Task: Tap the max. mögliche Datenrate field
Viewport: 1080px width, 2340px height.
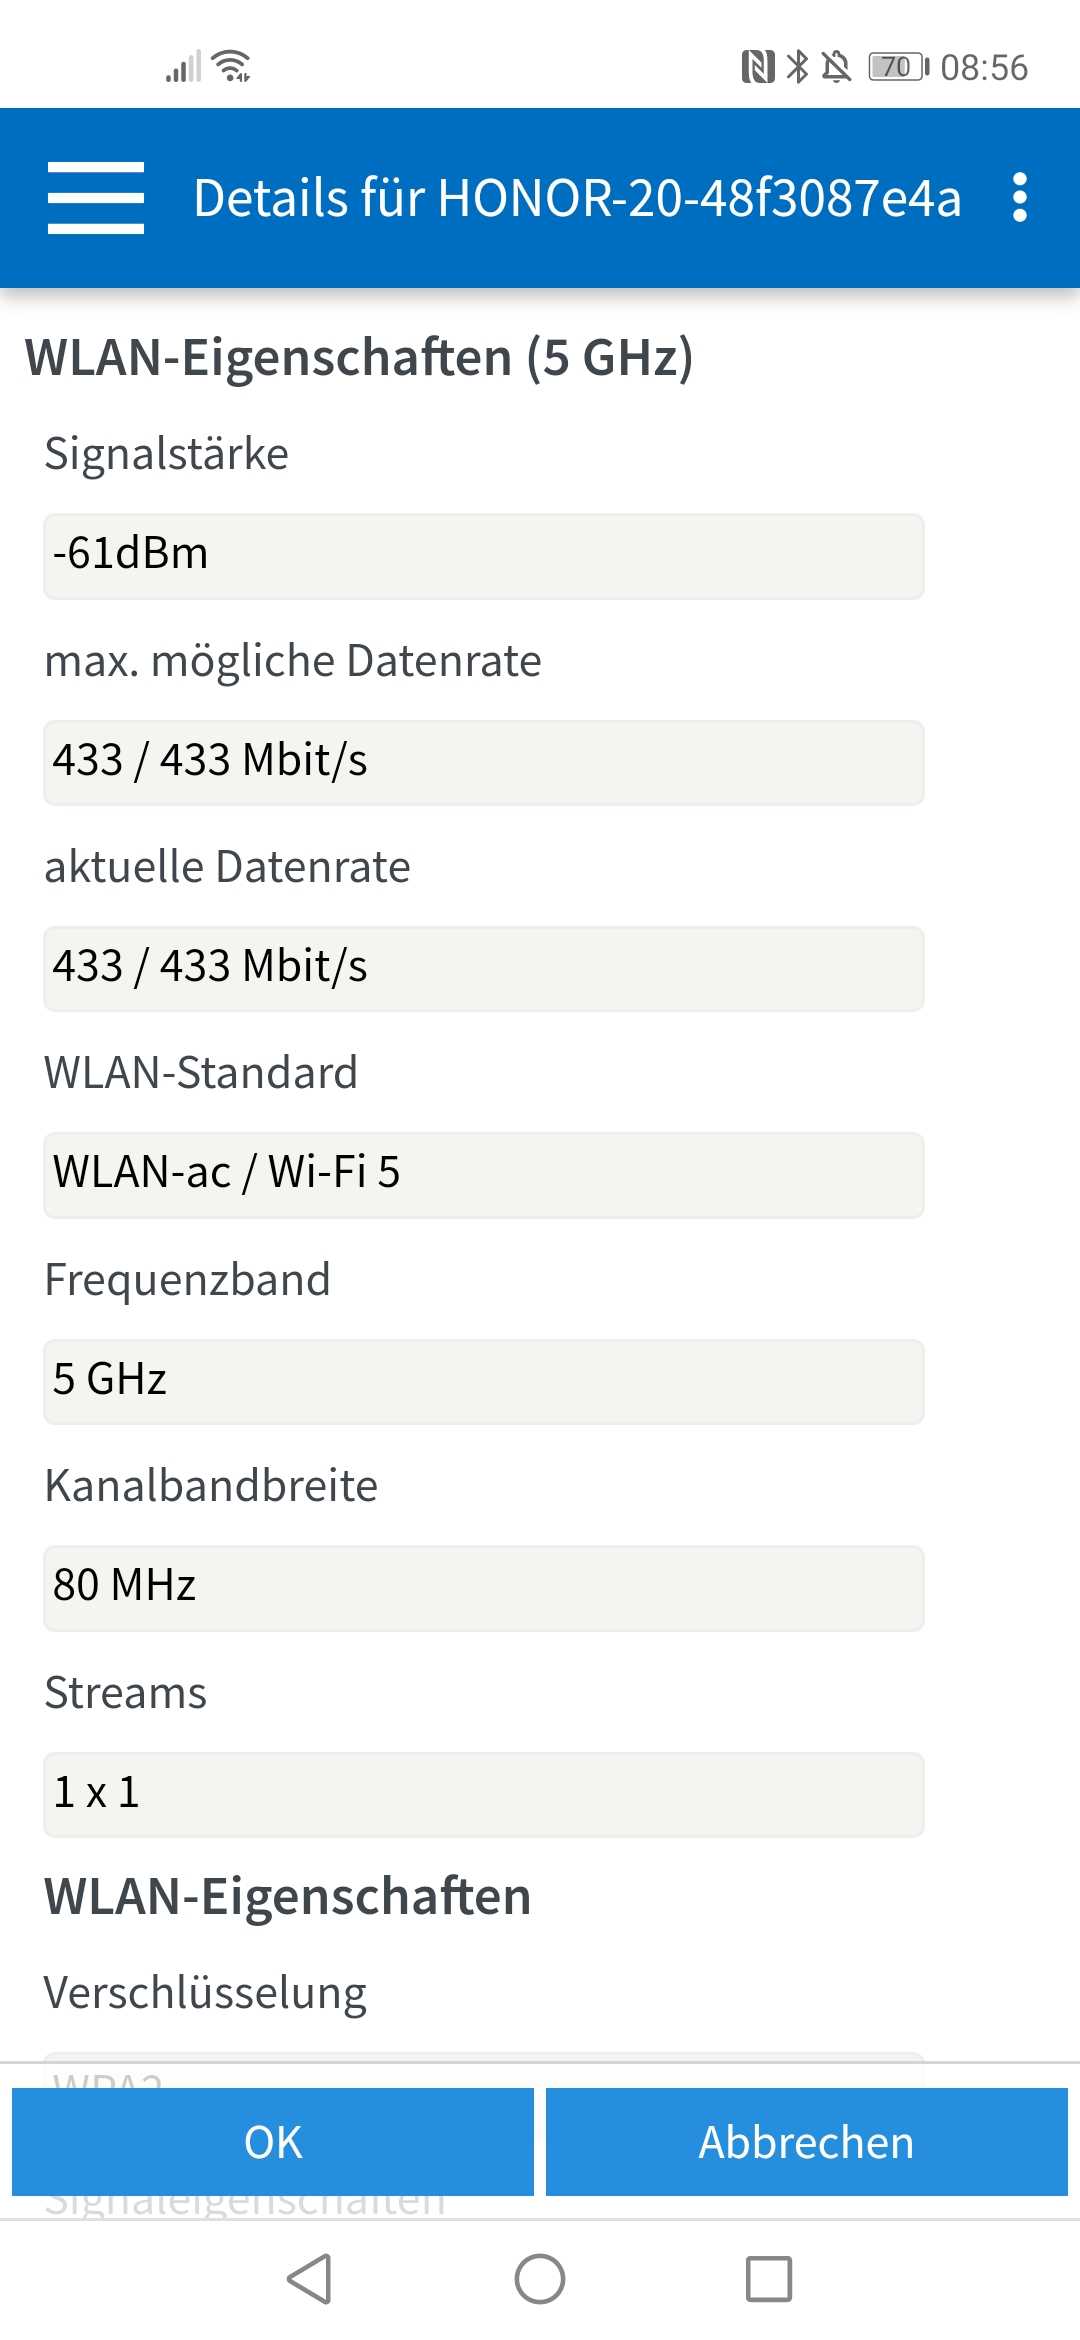Action: click(x=483, y=762)
